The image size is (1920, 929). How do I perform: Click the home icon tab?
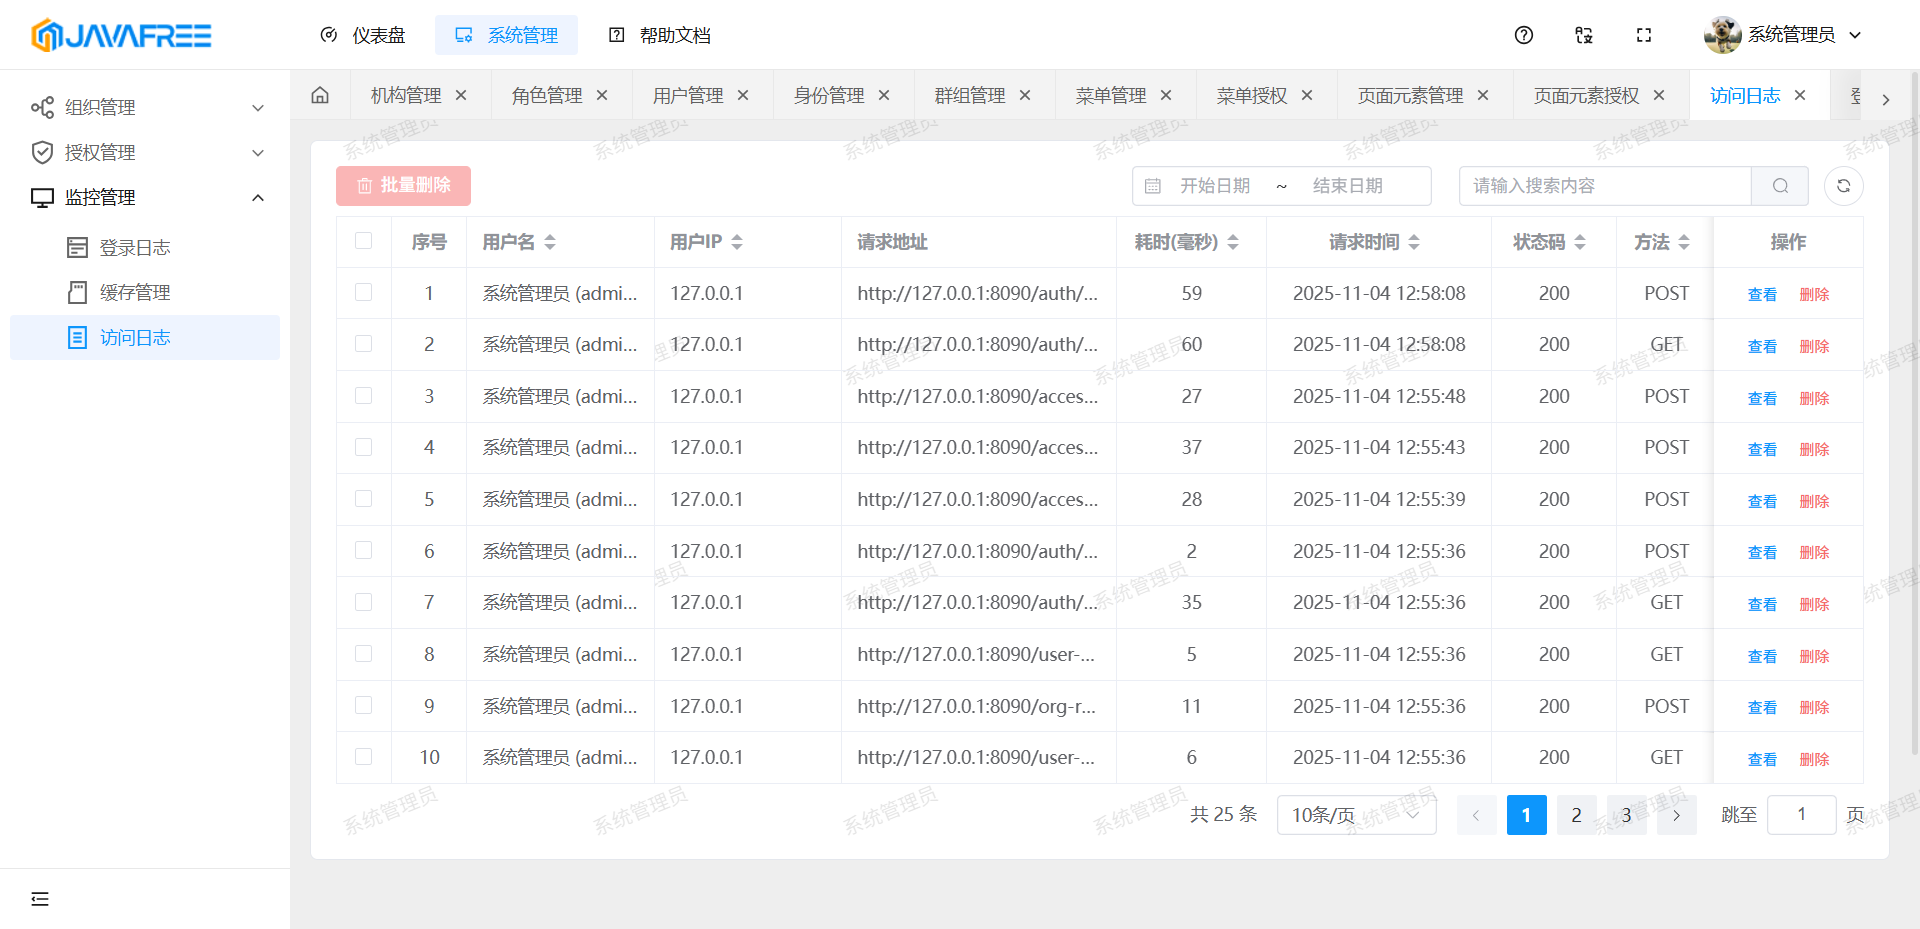tap(320, 95)
